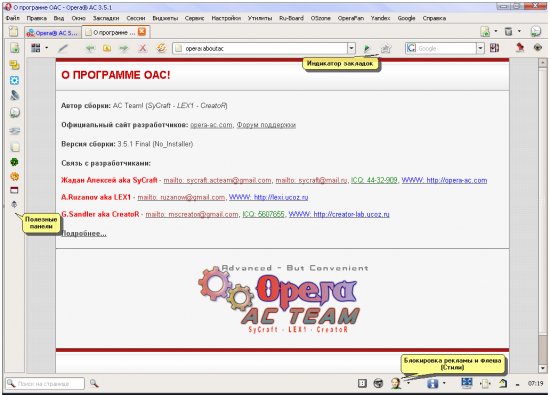Click the red X stop button
This screenshot has width=550, height=395.
click(142, 48)
